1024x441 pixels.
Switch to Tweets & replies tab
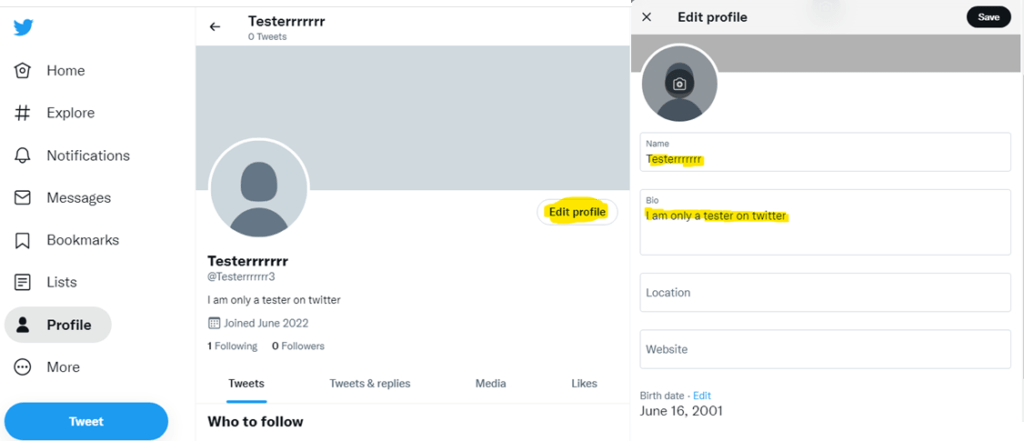[370, 384]
